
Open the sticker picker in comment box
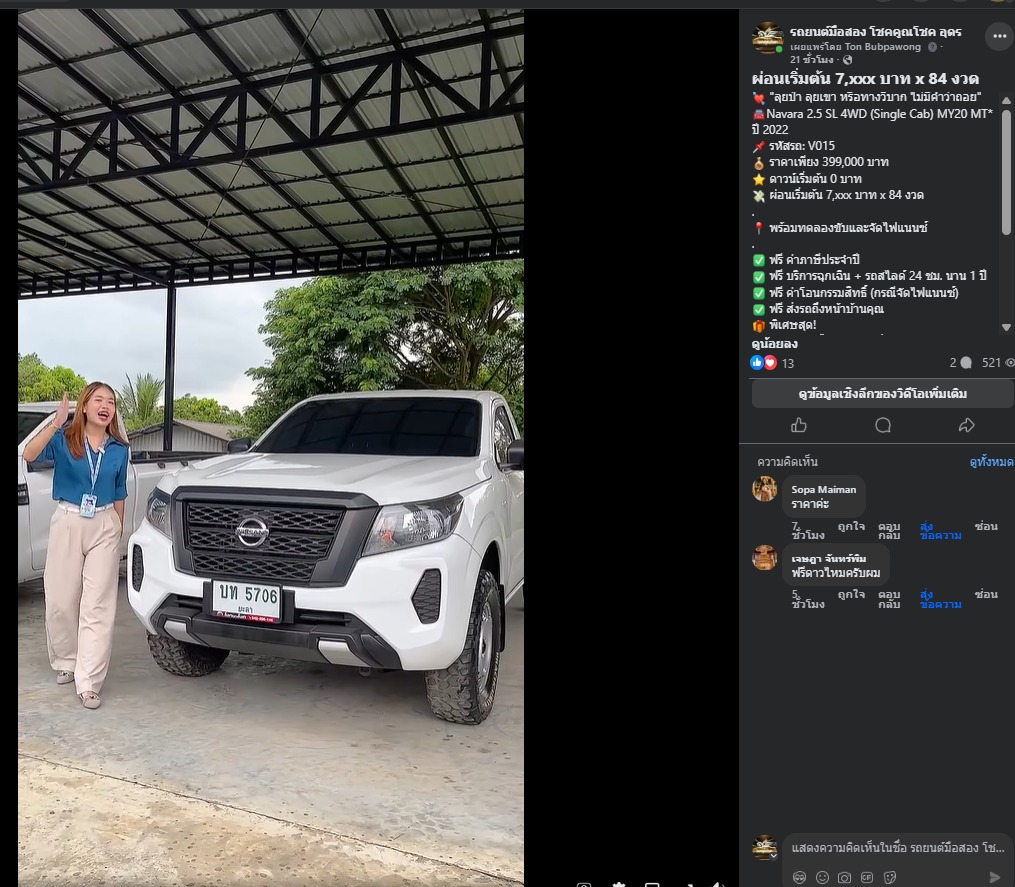pyautogui.click(x=890, y=877)
